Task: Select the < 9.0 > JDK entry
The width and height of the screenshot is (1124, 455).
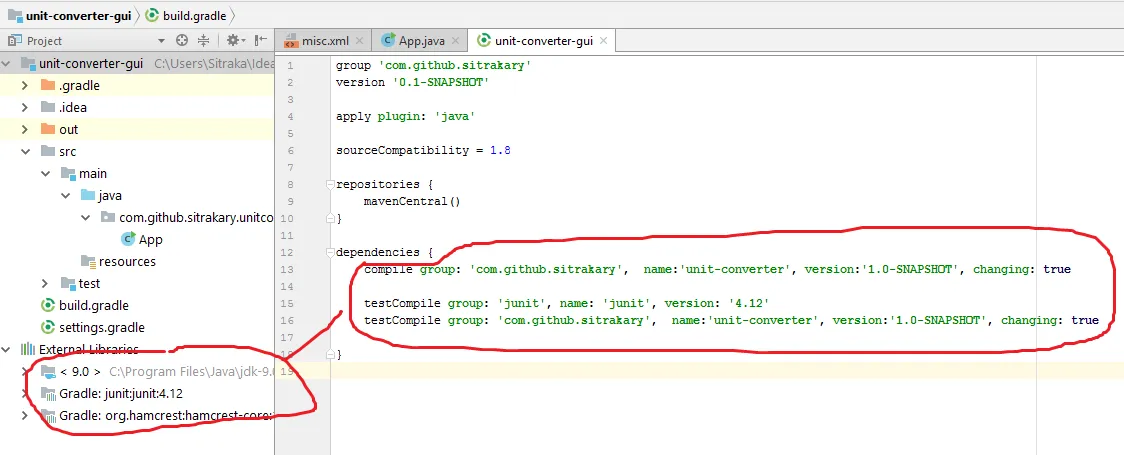Action: point(80,371)
